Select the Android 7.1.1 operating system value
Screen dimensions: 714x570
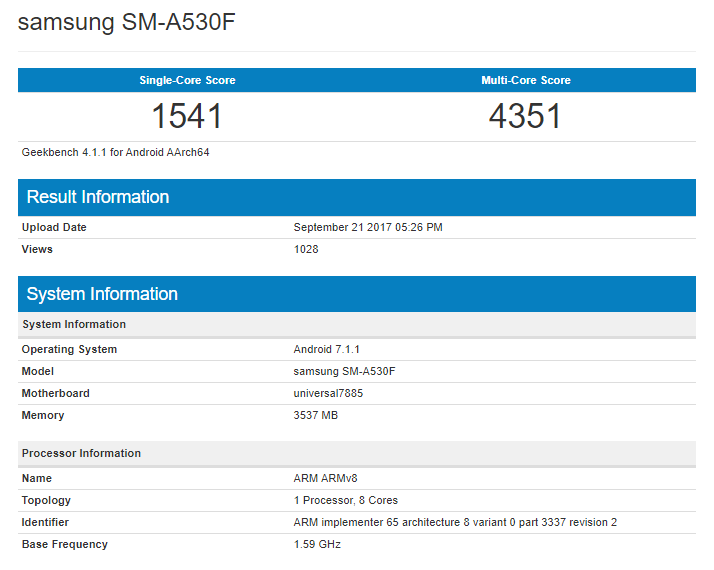click(327, 349)
